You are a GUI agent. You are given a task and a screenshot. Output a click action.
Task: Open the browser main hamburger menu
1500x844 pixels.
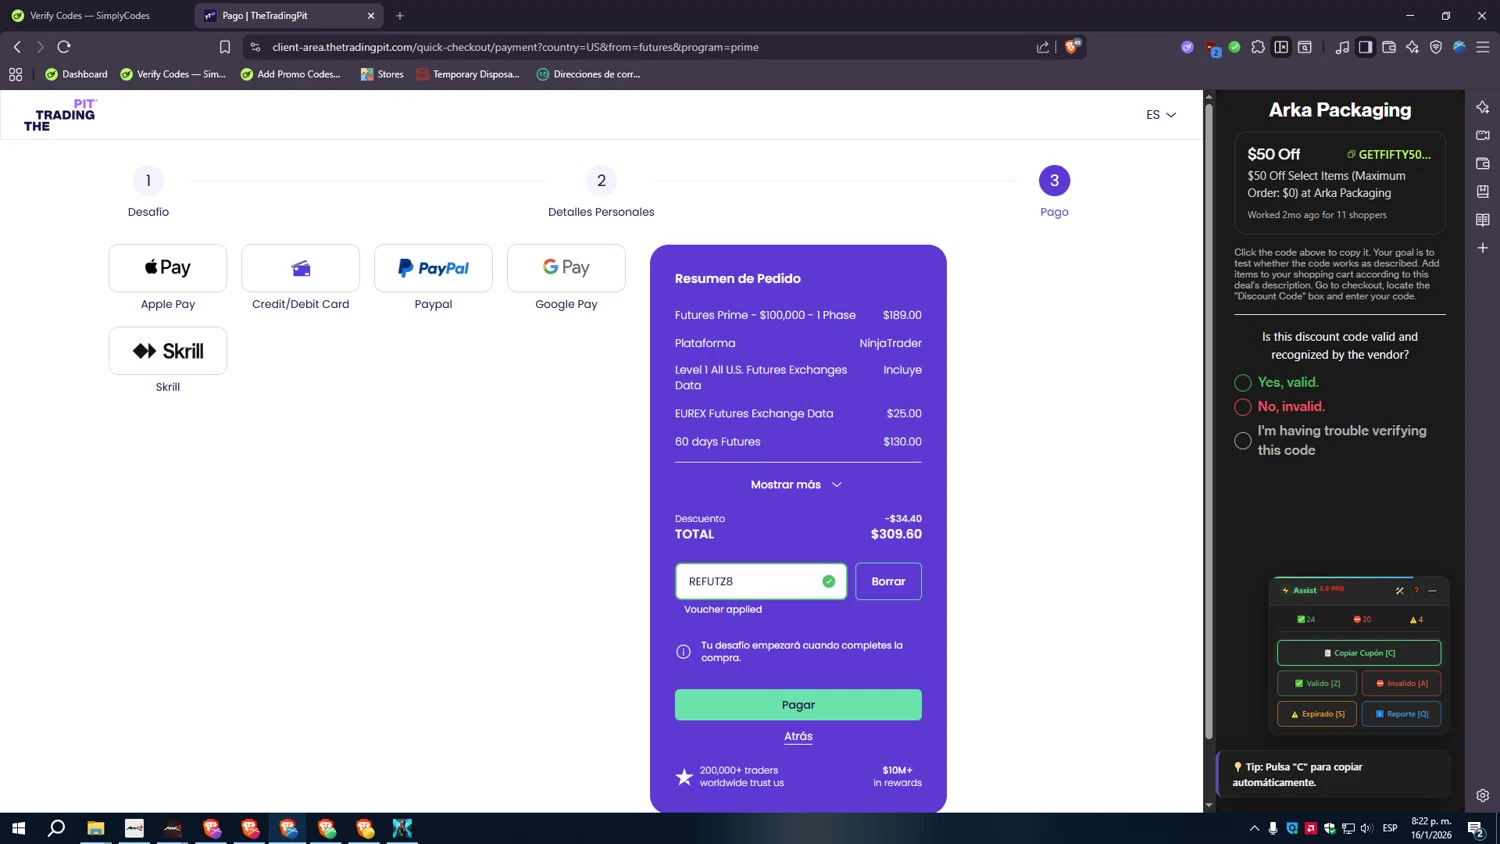pos(1483,47)
